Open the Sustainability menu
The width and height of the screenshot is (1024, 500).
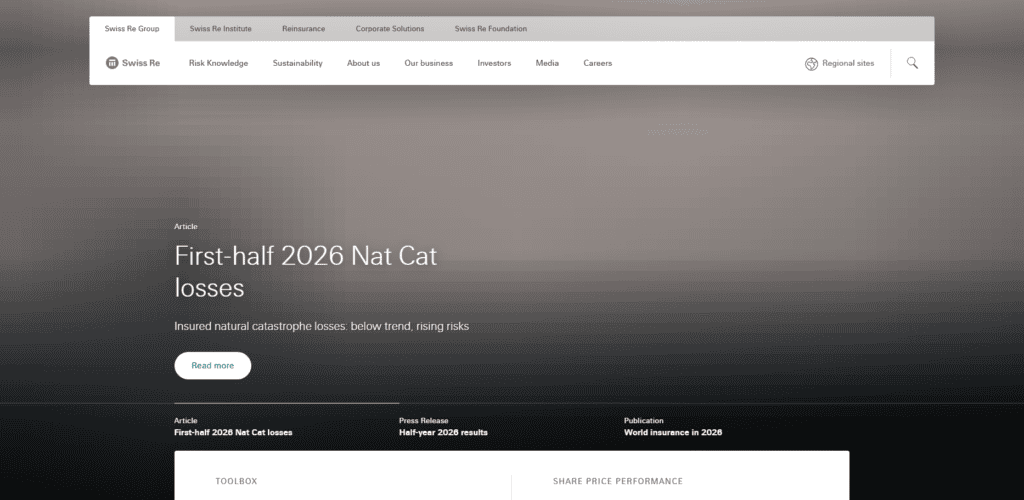298,63
